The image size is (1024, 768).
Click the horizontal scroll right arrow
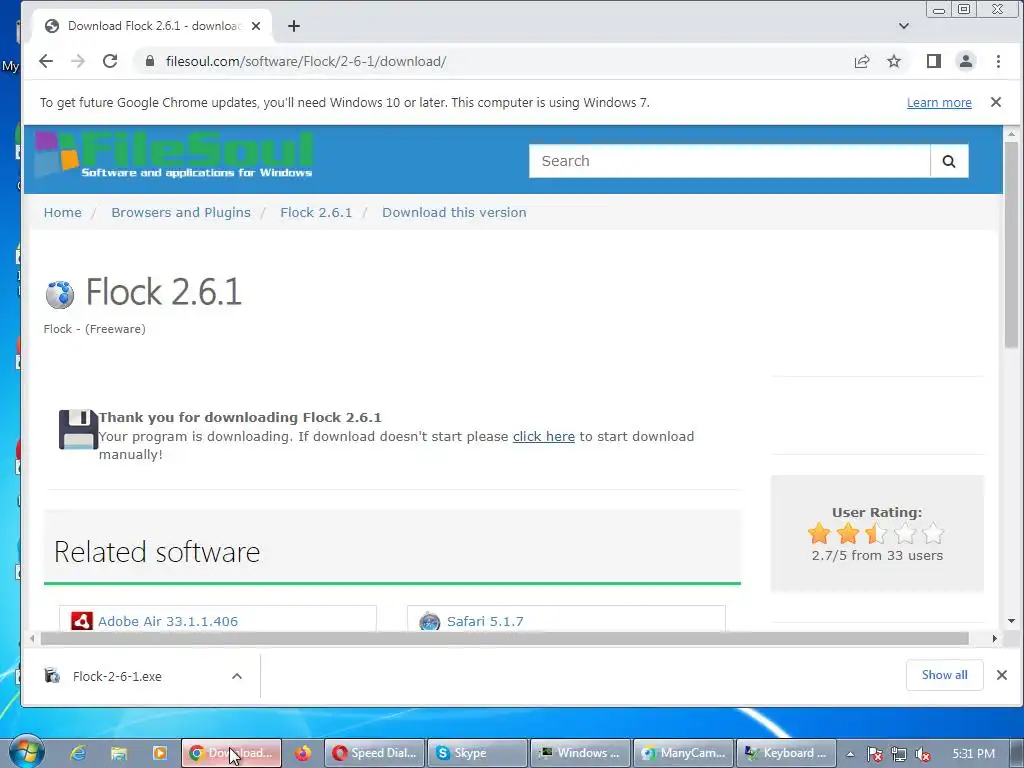(995, 638)
